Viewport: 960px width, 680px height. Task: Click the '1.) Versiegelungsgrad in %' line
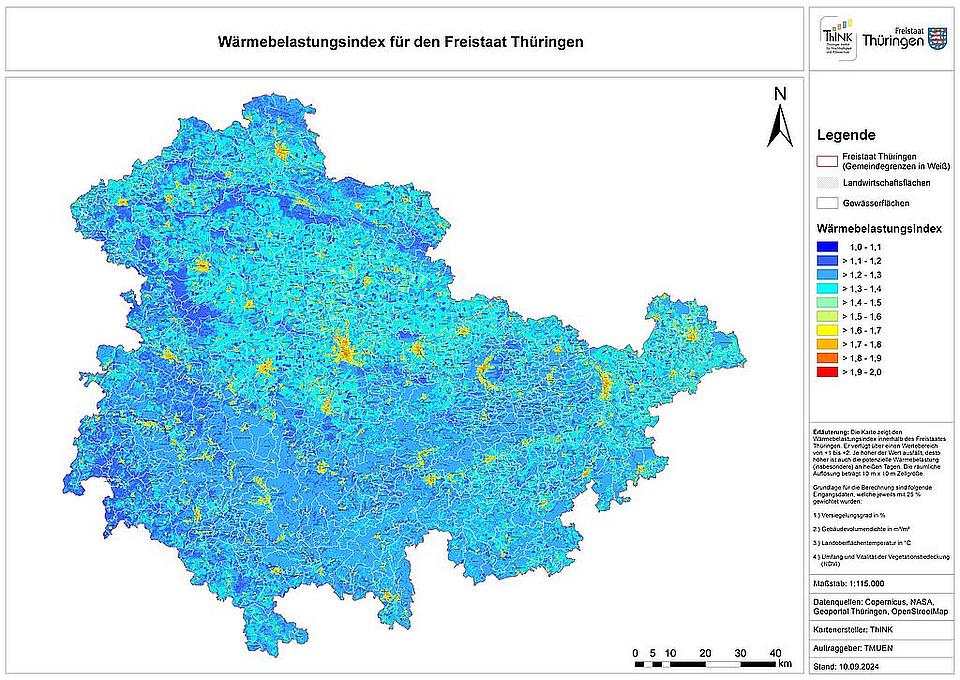[x=849, y=515]
